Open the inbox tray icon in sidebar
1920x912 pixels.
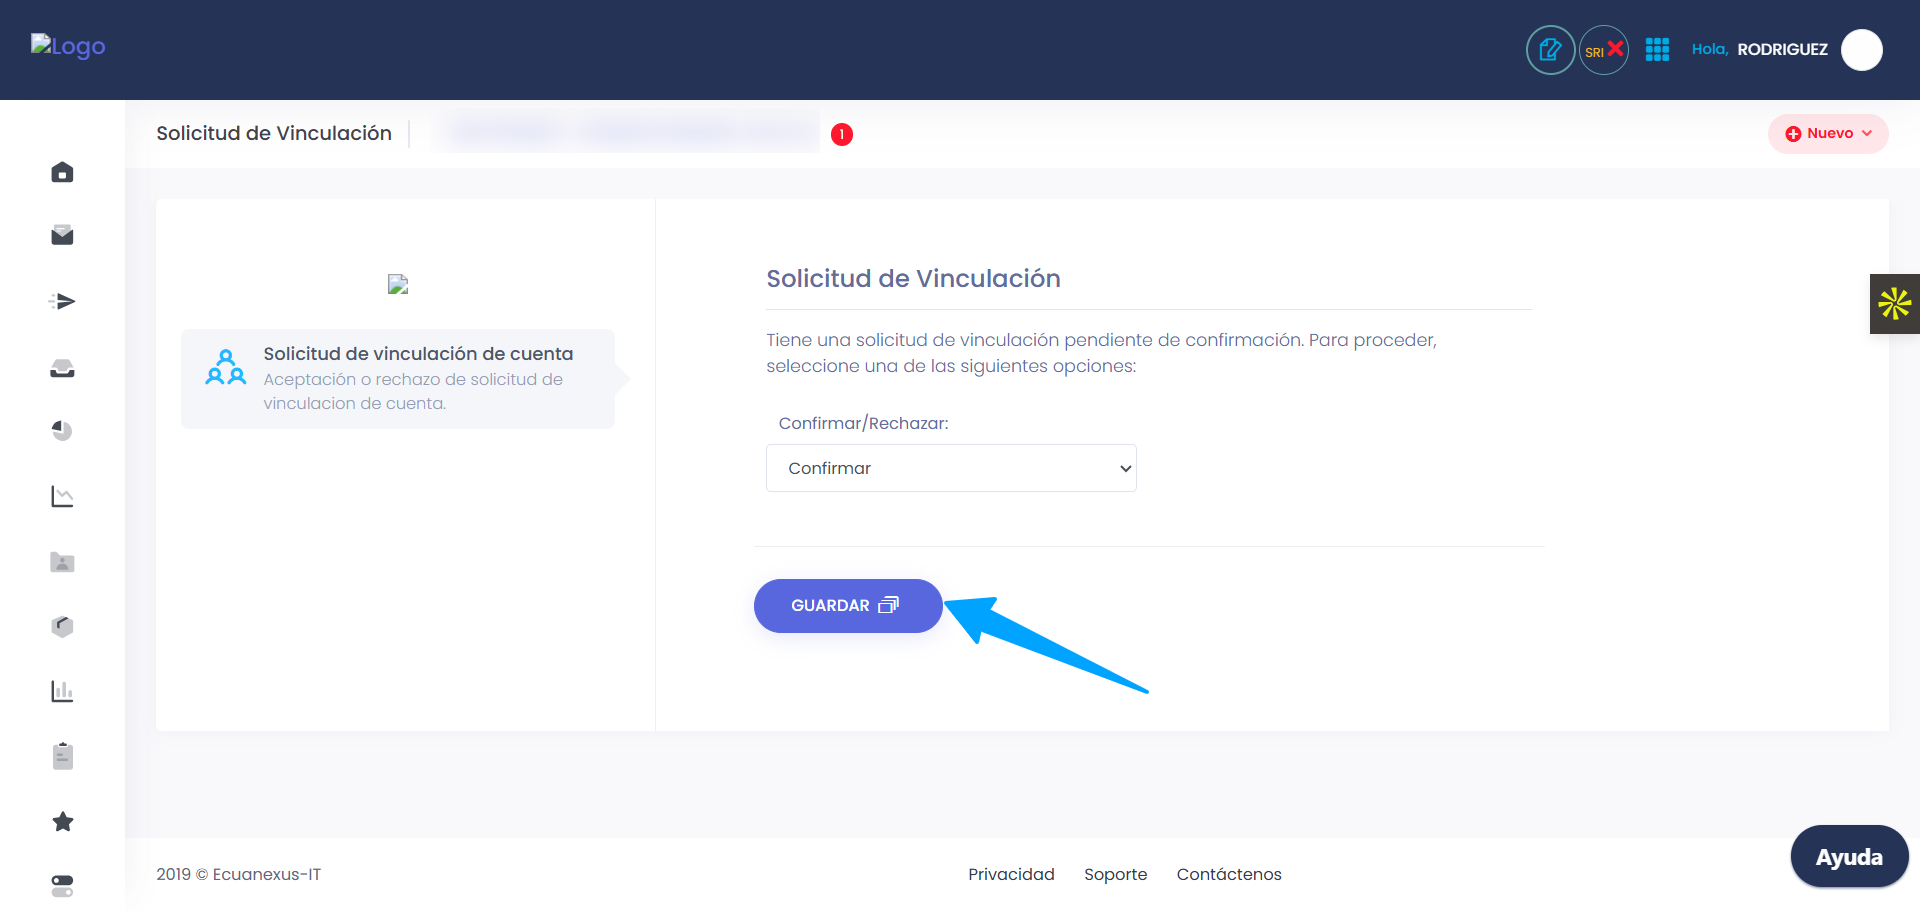[62, 369]
